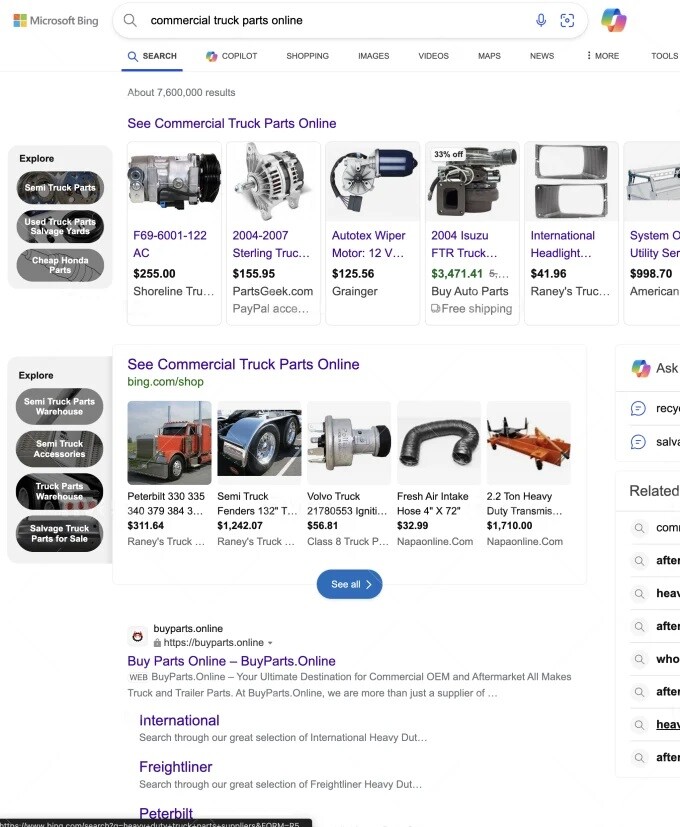
Task: Click the buyparts.online favicon
Action: coord(138,636)
